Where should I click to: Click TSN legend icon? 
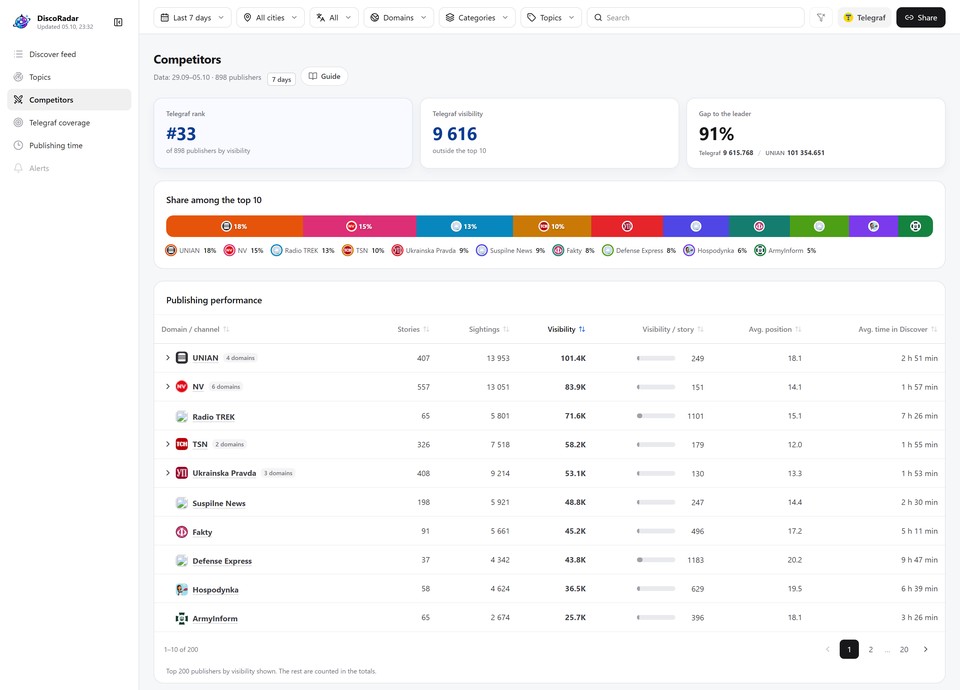(348, 250)
